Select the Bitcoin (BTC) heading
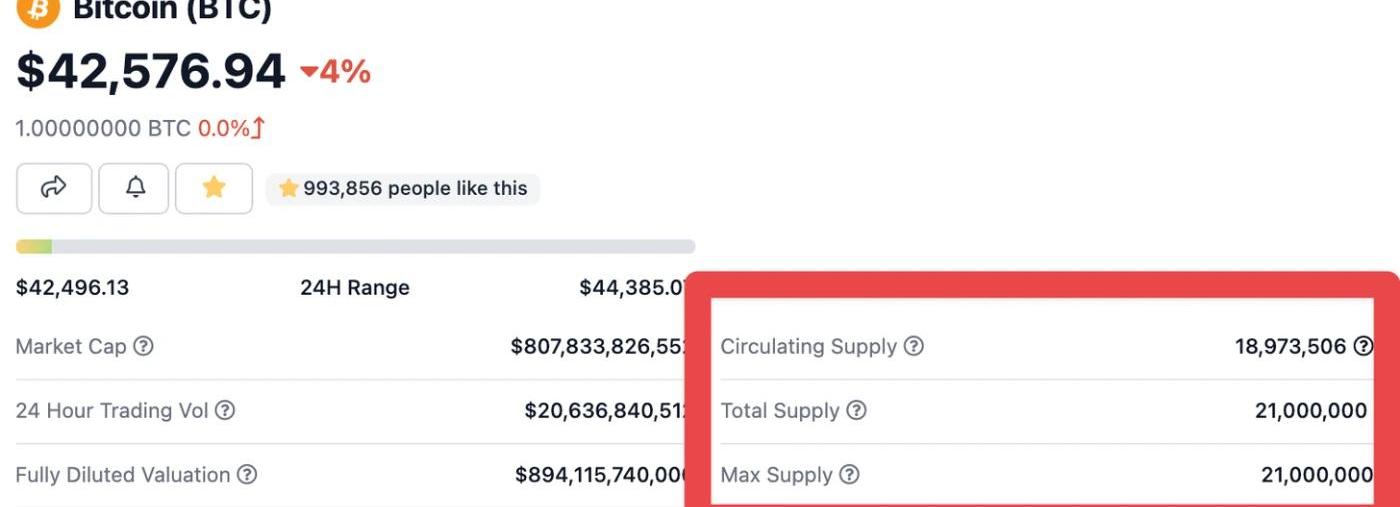The height and width of the screenshot is (507, 1400). pyautogui.click(x=172, y=10)
